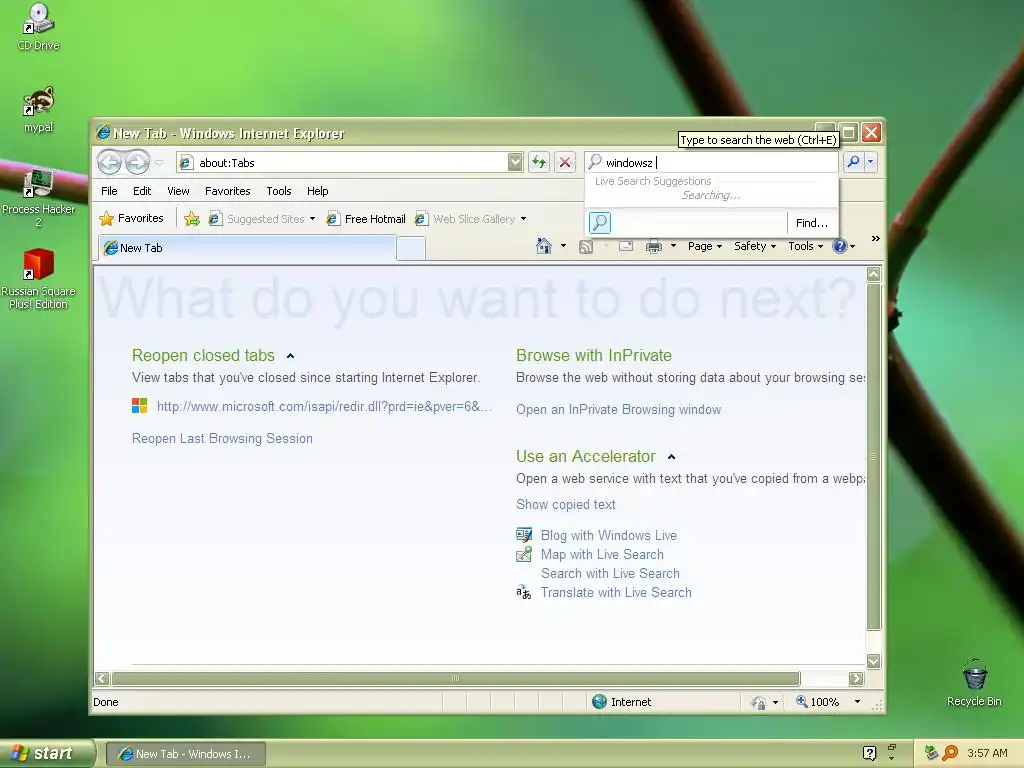Screen dimensions: 1024x768
Task: Click the Start button
Action: pos(47,753)
